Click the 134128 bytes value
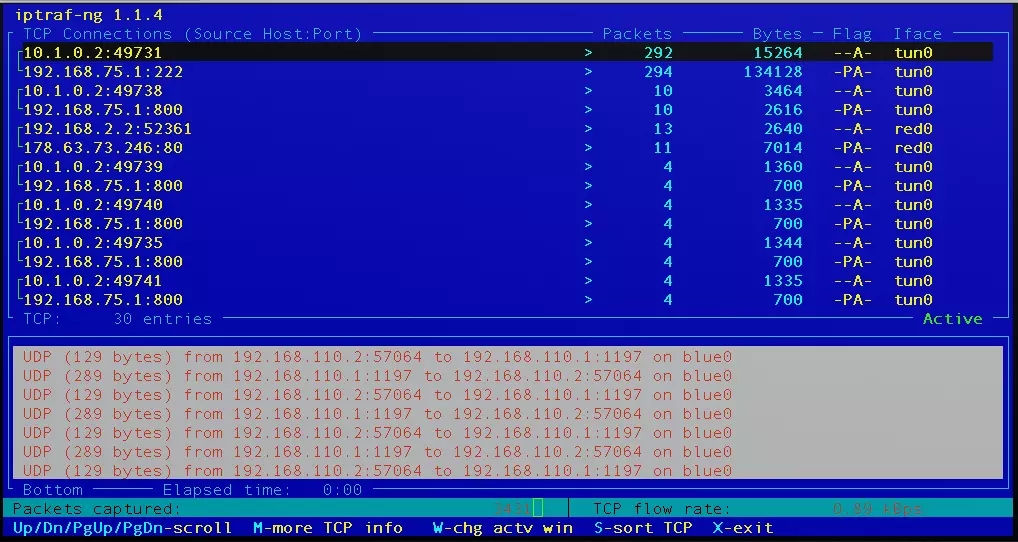Screen dimensions: 1018x542 (773, 72)
